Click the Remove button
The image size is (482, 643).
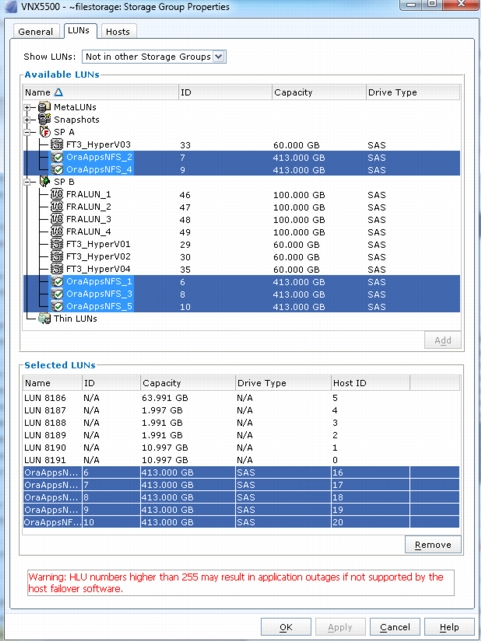coord(433,545)
